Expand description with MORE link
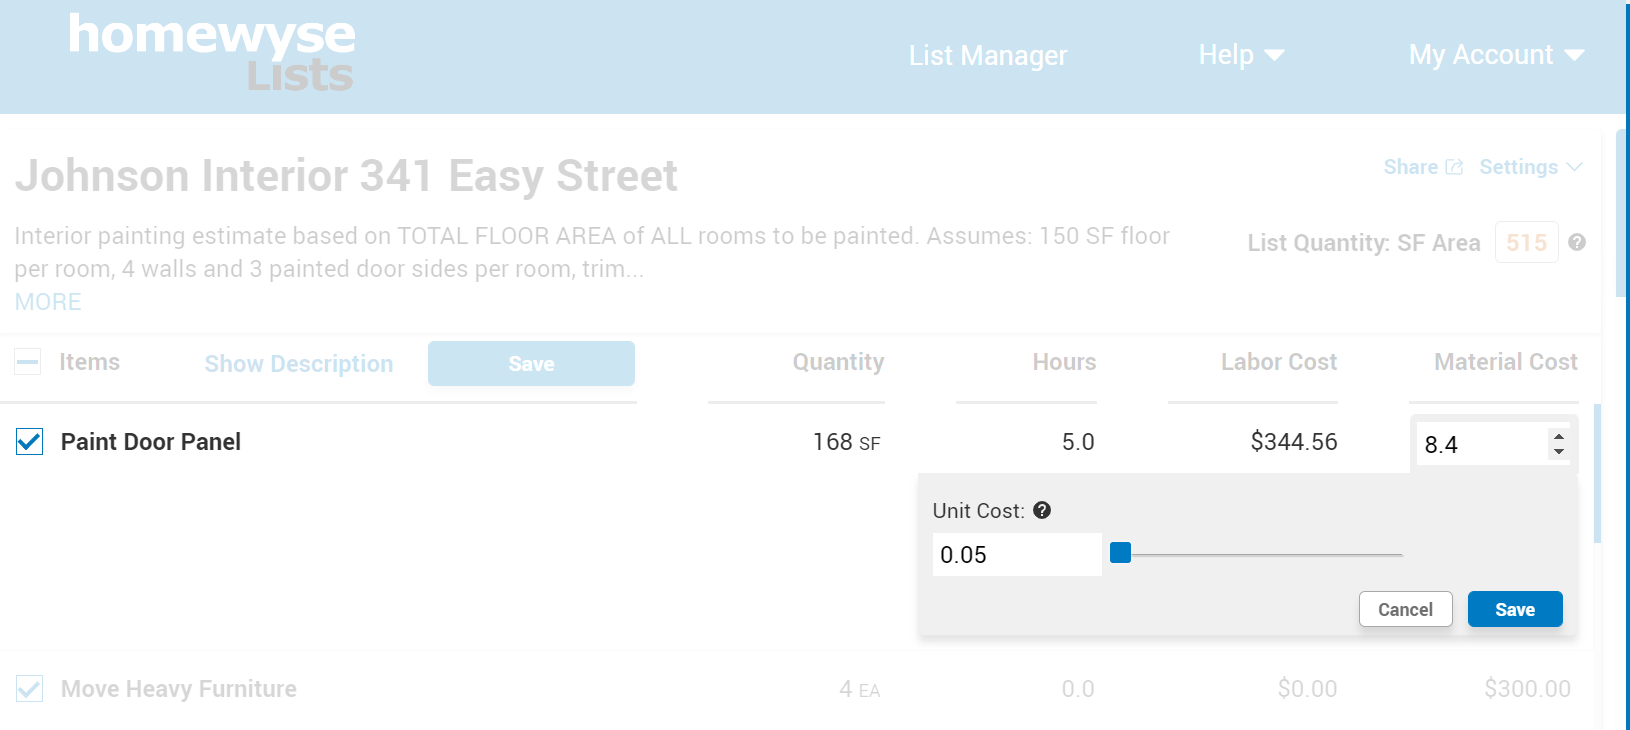The height and width of the screenshot is (730, 1630). click(x=48, y=302)
